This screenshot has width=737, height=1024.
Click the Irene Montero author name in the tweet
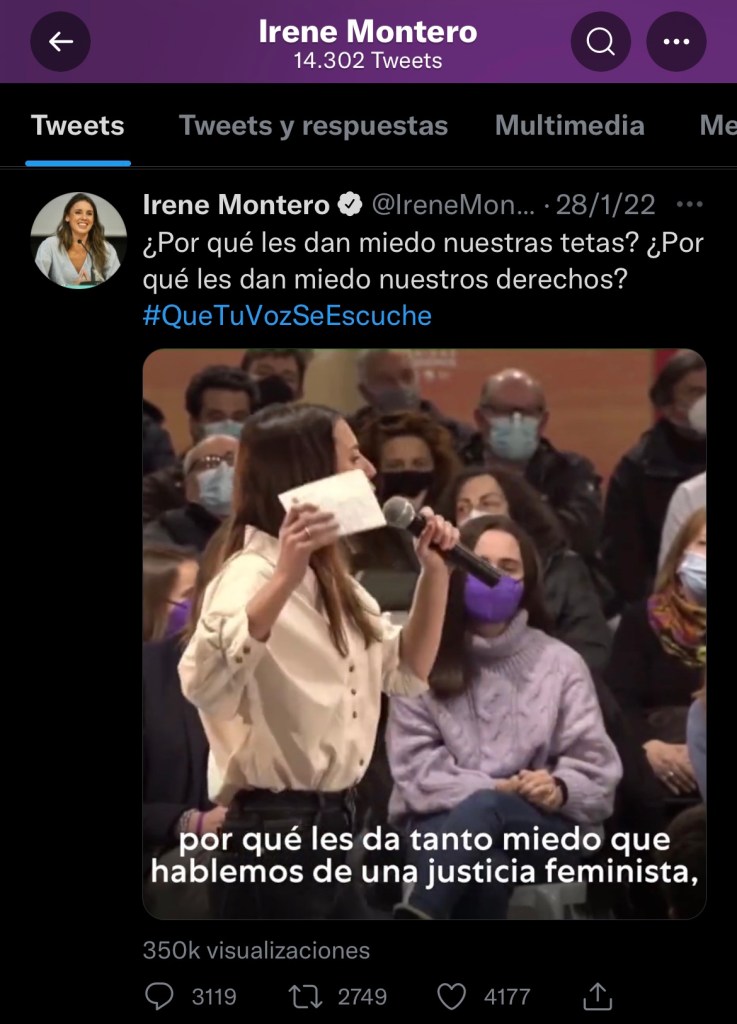[x=236, y=205]
